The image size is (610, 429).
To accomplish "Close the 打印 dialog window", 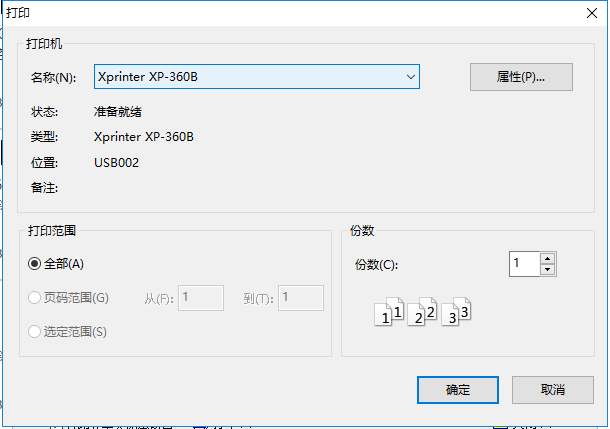I will 592,13.
